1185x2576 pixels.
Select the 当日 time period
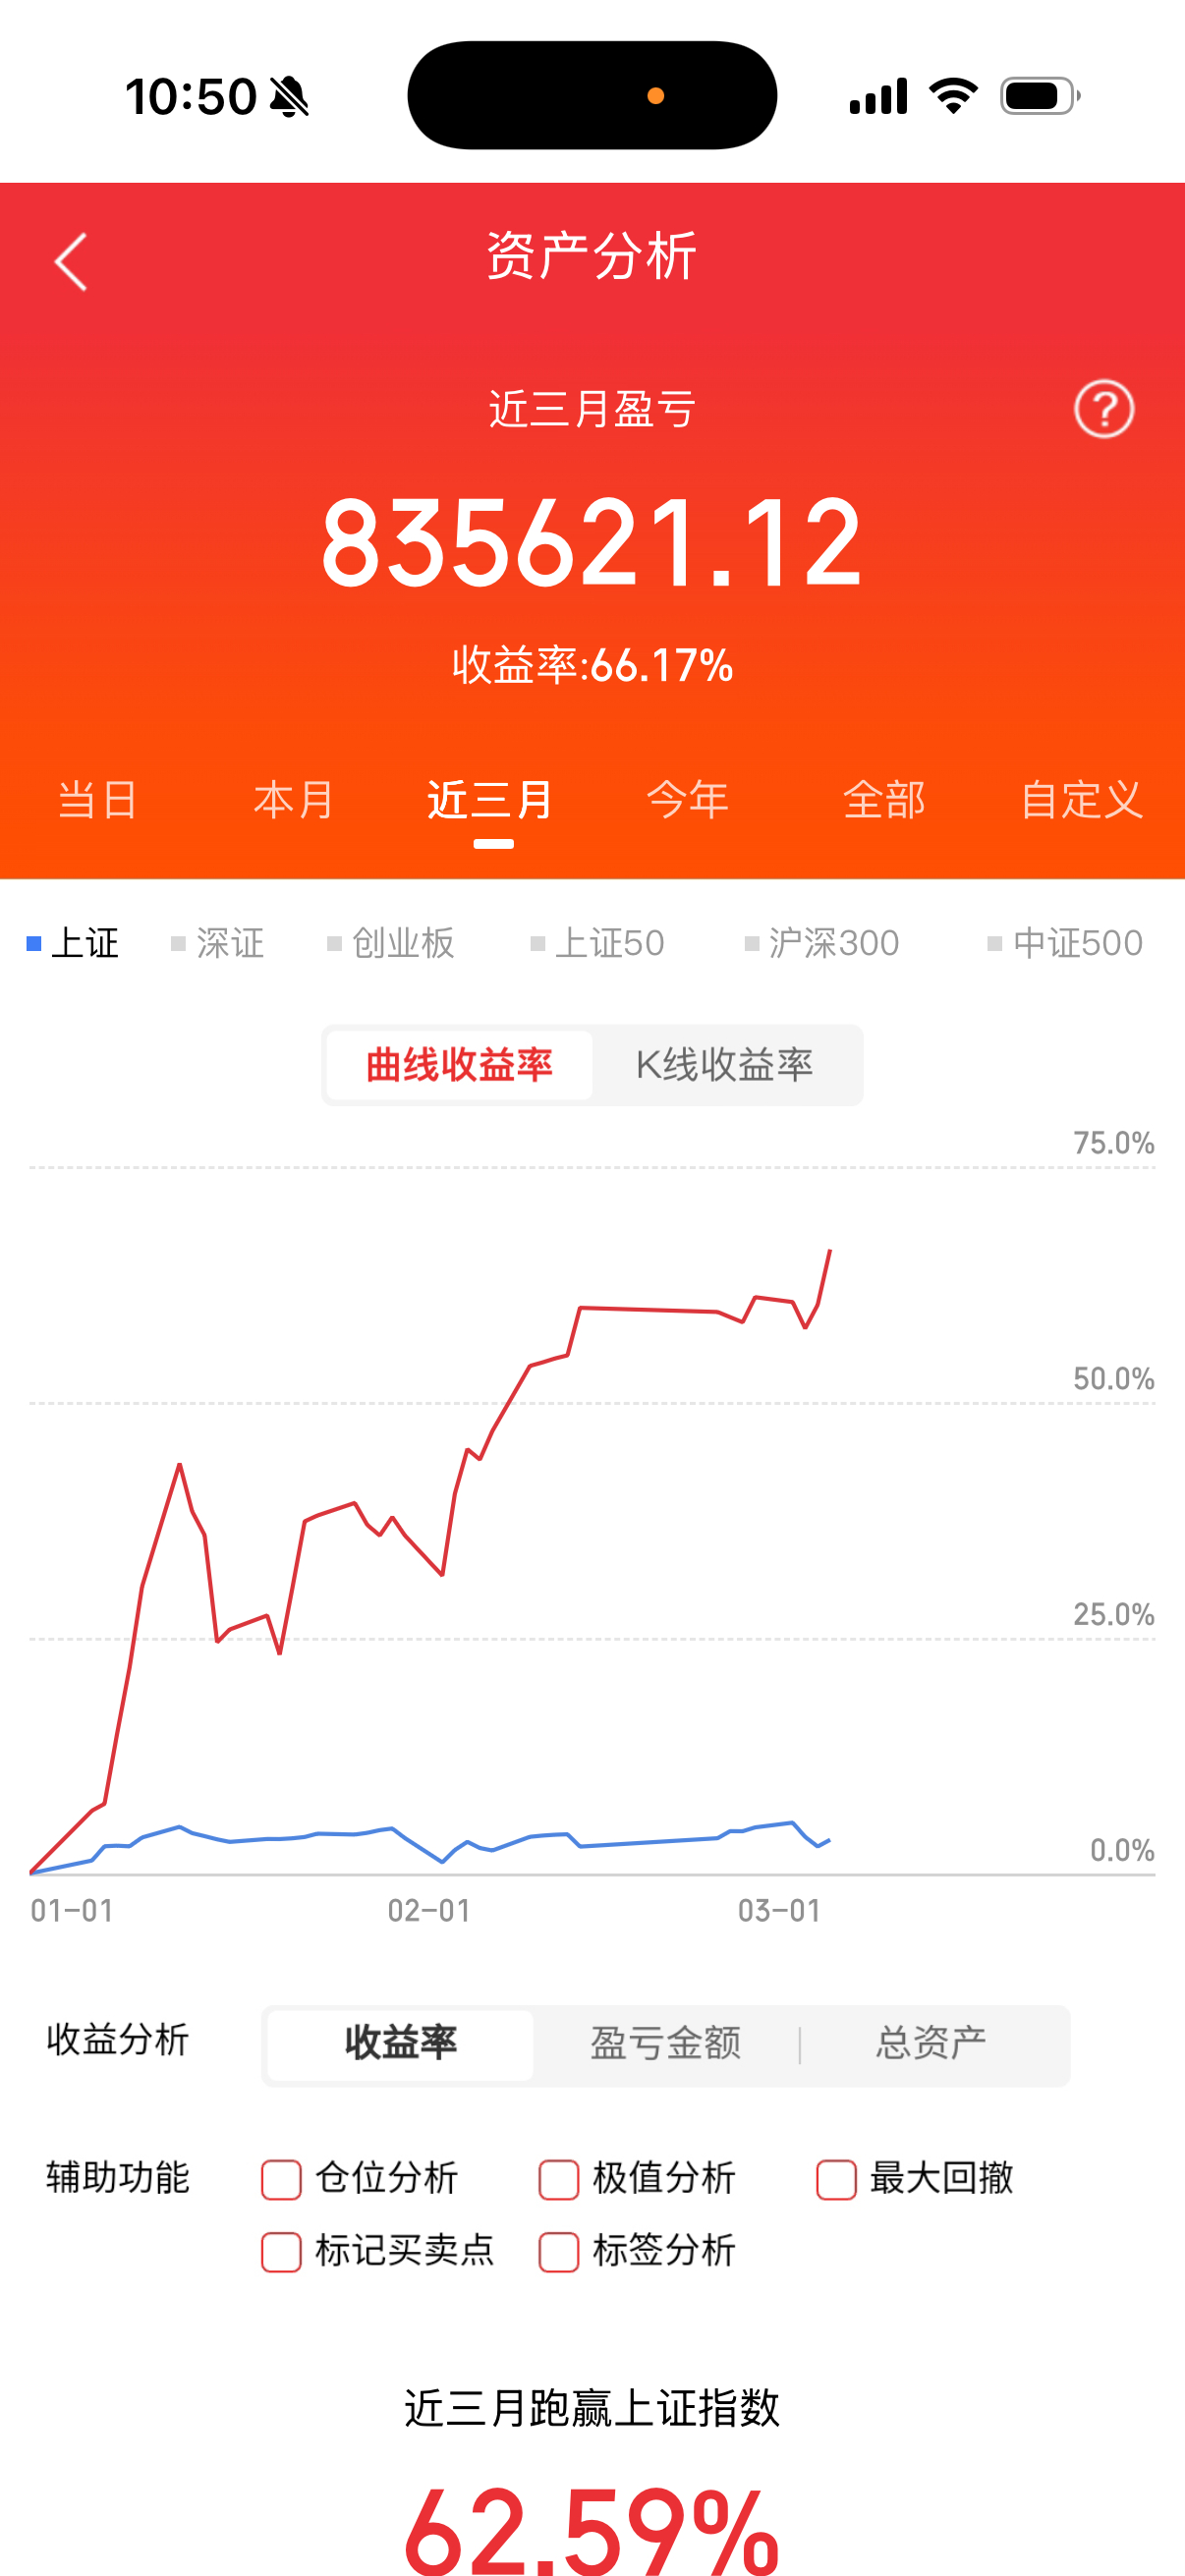97,799
